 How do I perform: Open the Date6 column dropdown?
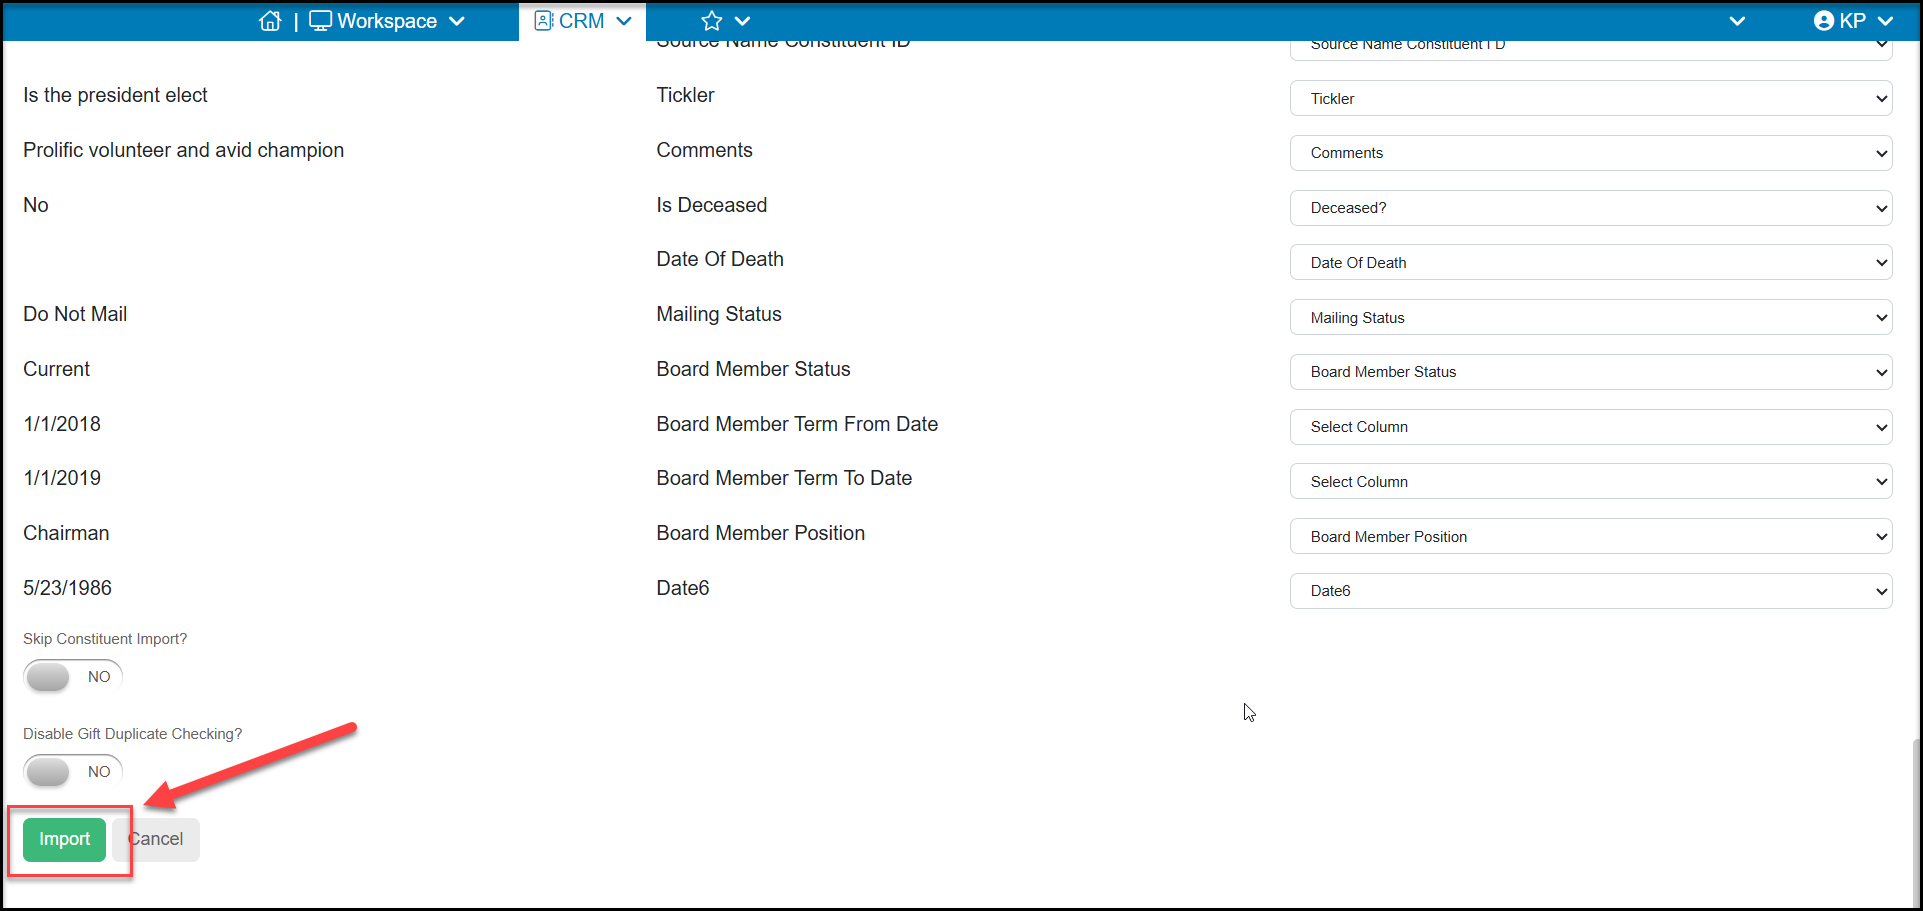tap(1591, 591)
